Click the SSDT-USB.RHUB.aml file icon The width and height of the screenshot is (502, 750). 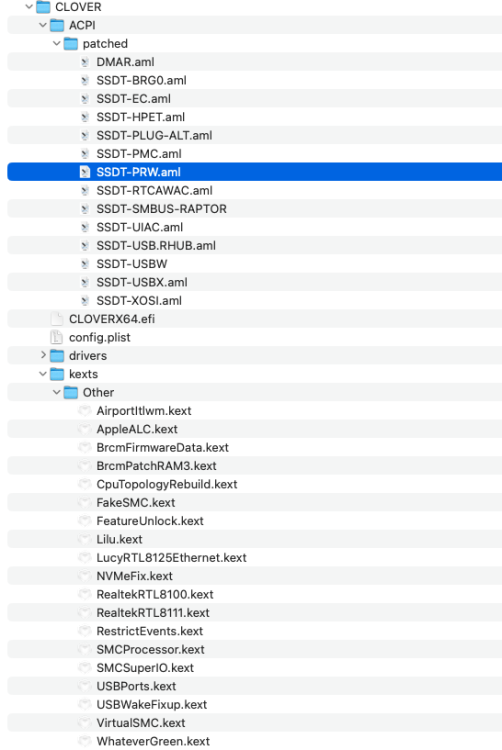pyautogui.click(x=85, y=245)
